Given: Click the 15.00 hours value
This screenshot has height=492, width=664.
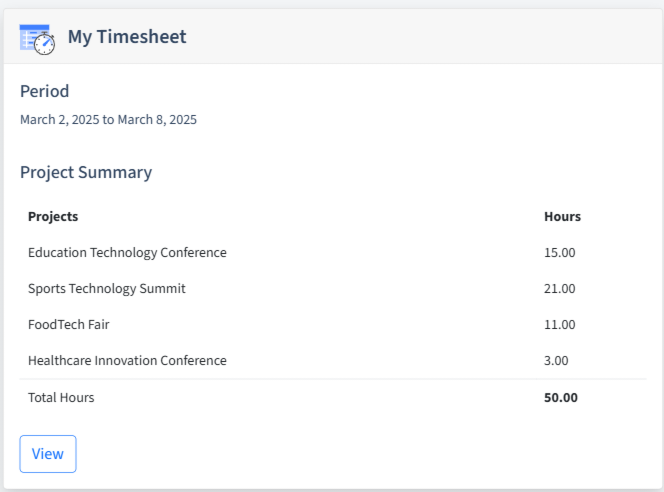Looking at the screenshot, I should [x=559, y=253].
